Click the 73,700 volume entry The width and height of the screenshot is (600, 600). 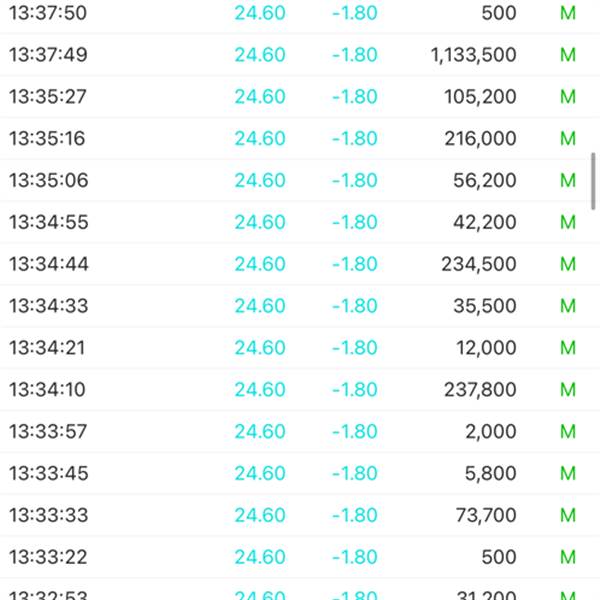pos(486,515)
